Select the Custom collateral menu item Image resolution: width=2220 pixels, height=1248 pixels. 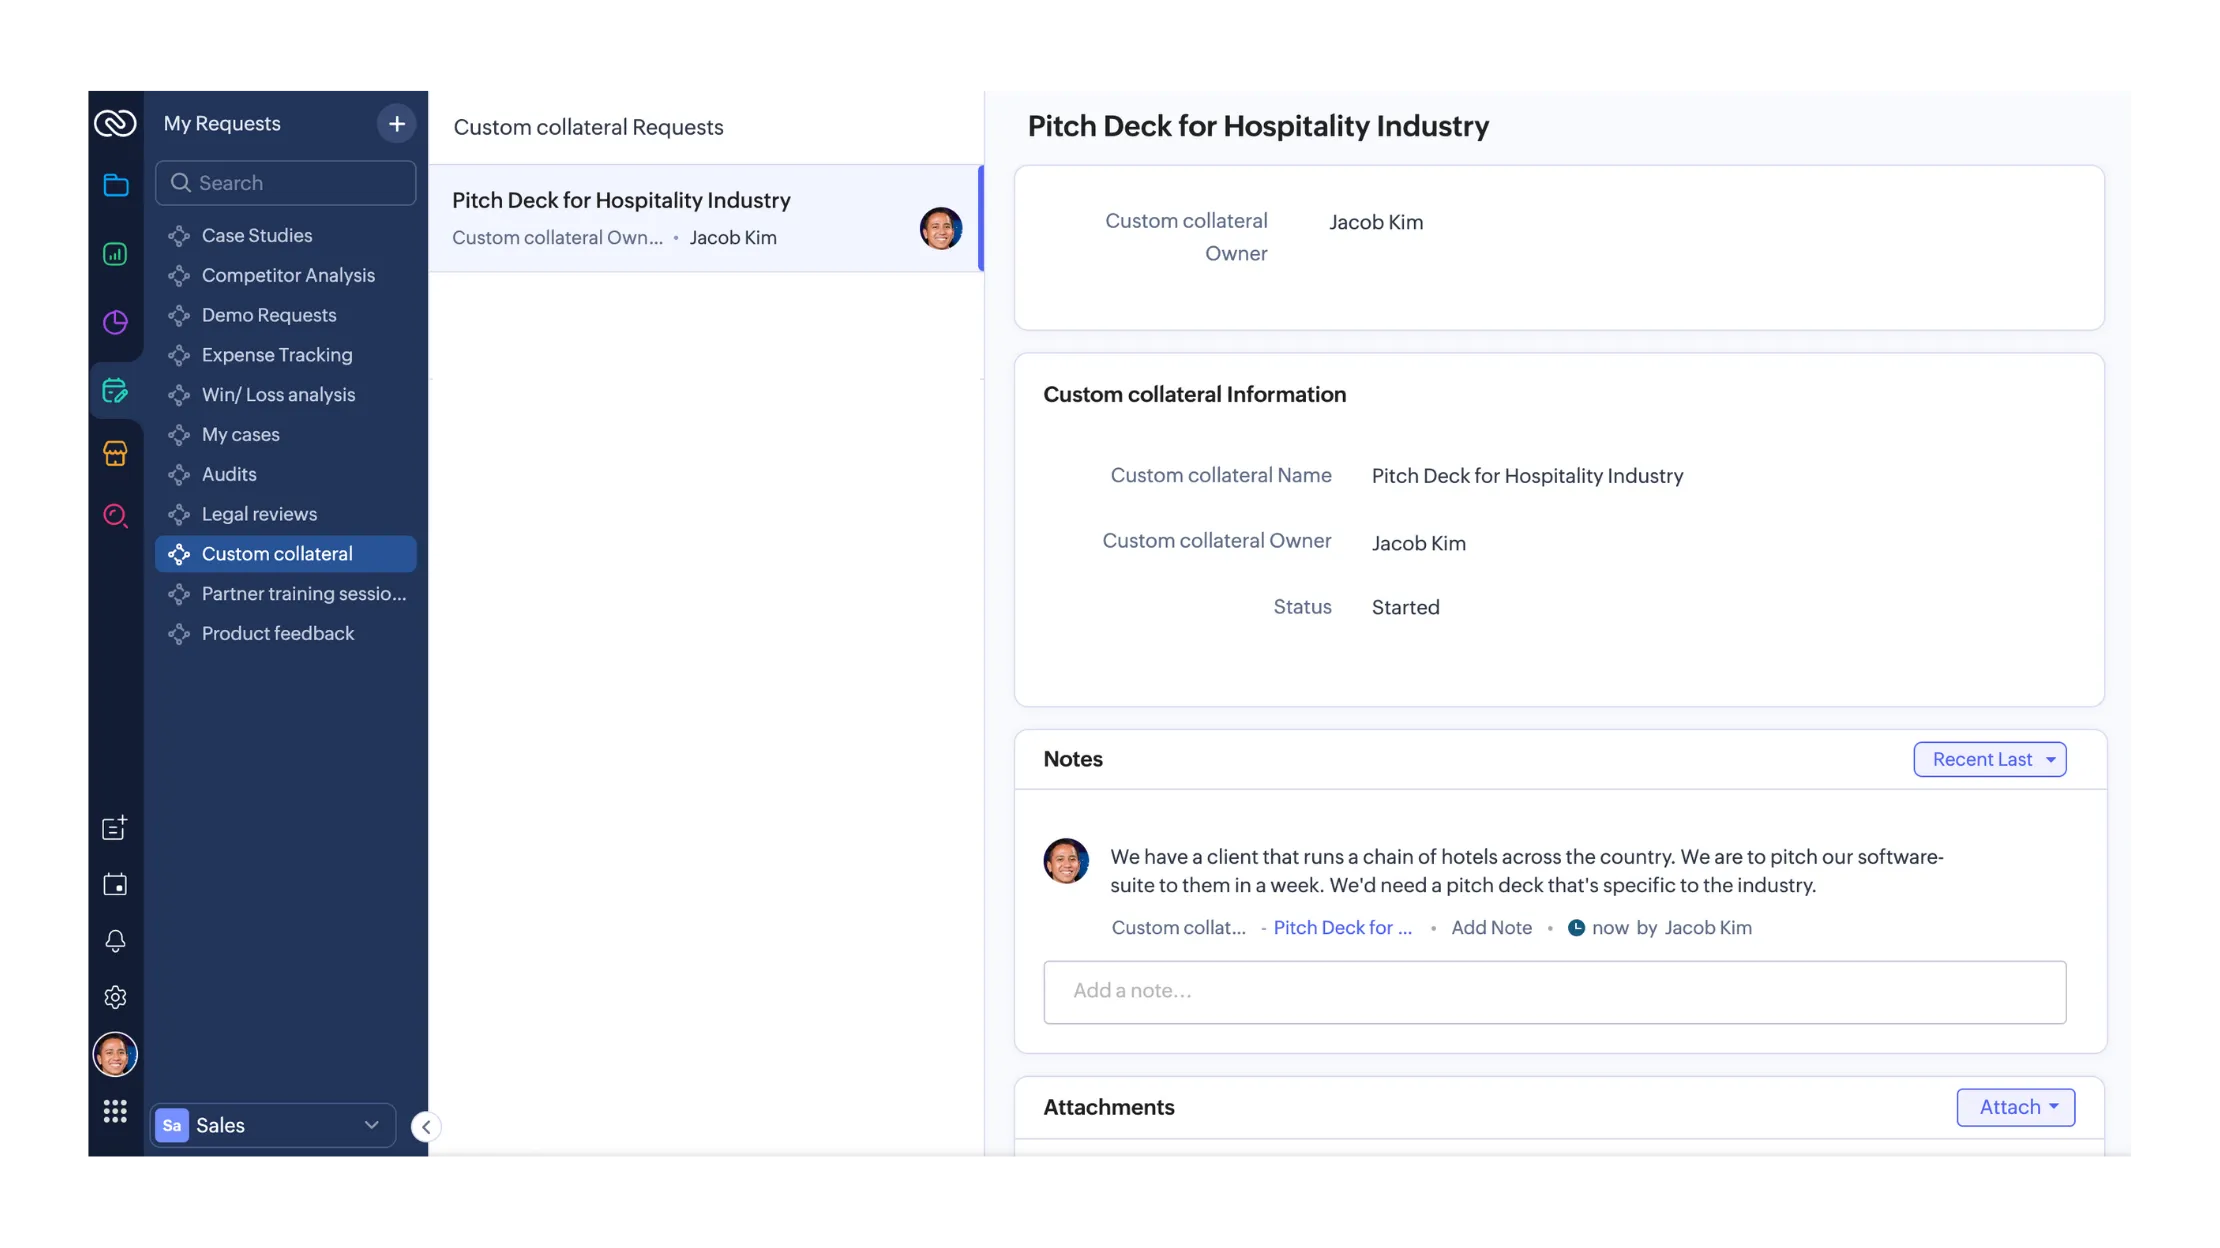(x=276, y=553)
